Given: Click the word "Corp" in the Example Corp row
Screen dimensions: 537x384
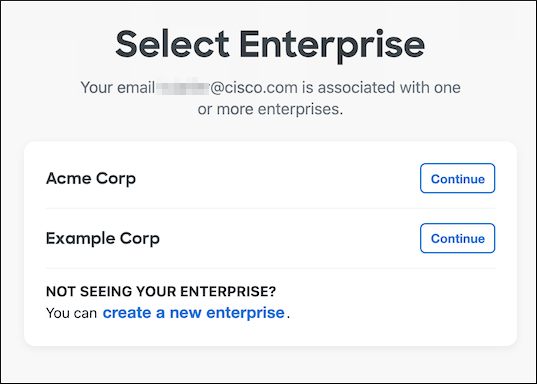Looking at the screenshot, I should (x=140, y=239).
